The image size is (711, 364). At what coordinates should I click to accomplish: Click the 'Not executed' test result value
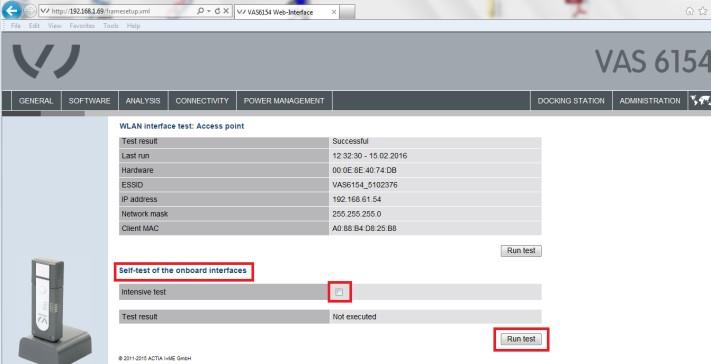pos(354,317)
